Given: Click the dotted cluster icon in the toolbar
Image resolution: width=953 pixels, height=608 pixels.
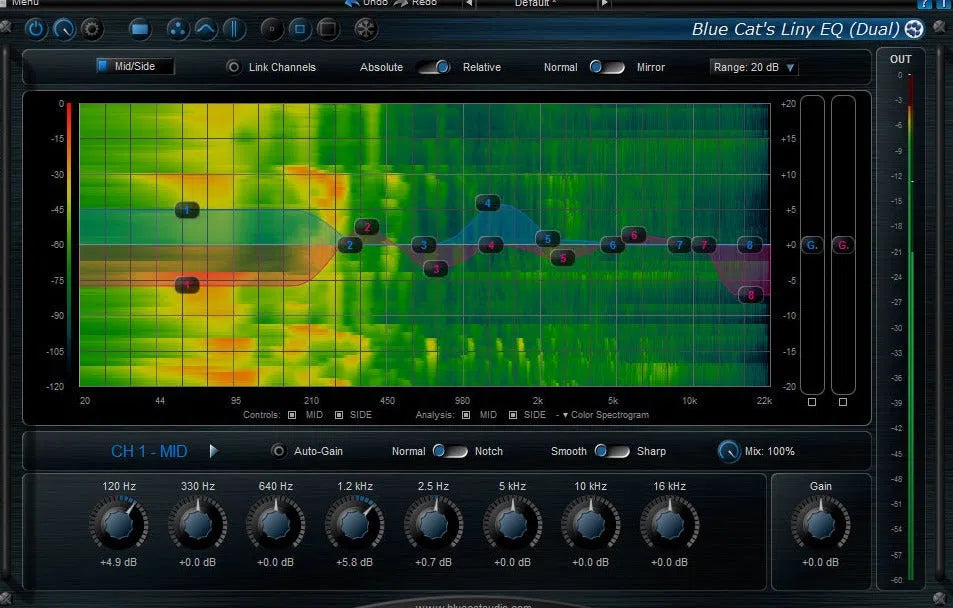Looking at the screenshot, I should pos(176,29).
